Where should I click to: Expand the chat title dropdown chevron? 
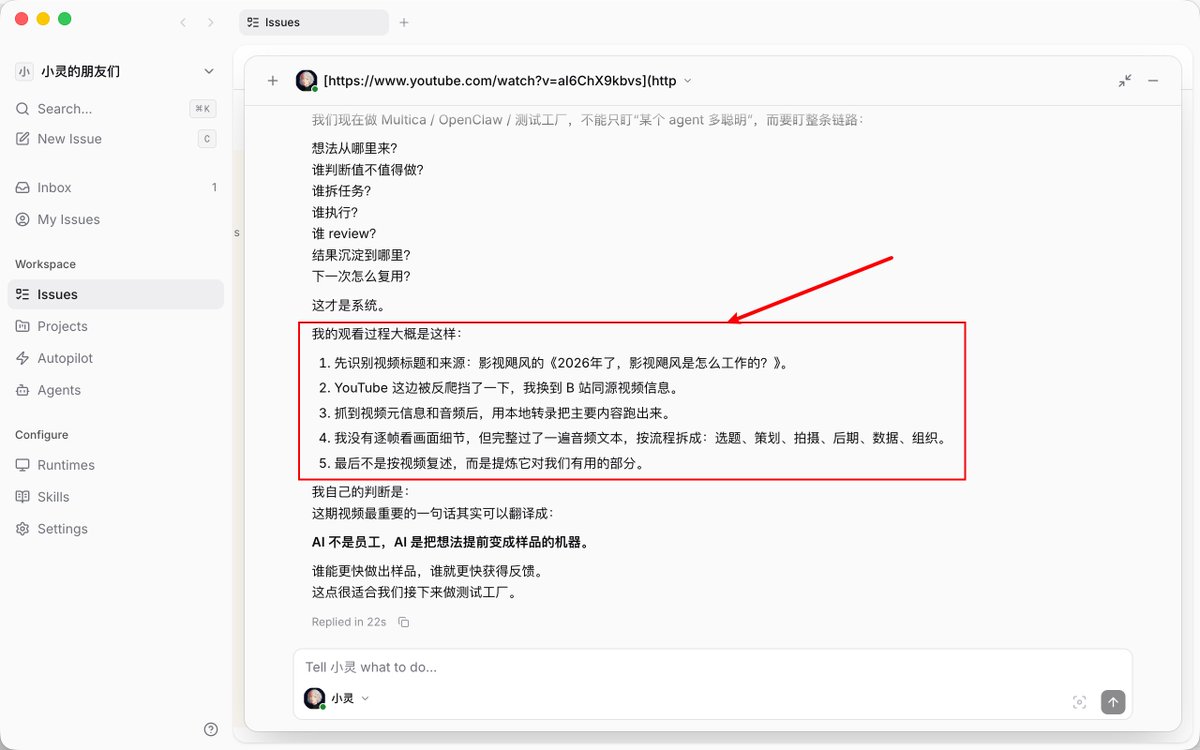(687, 81)
